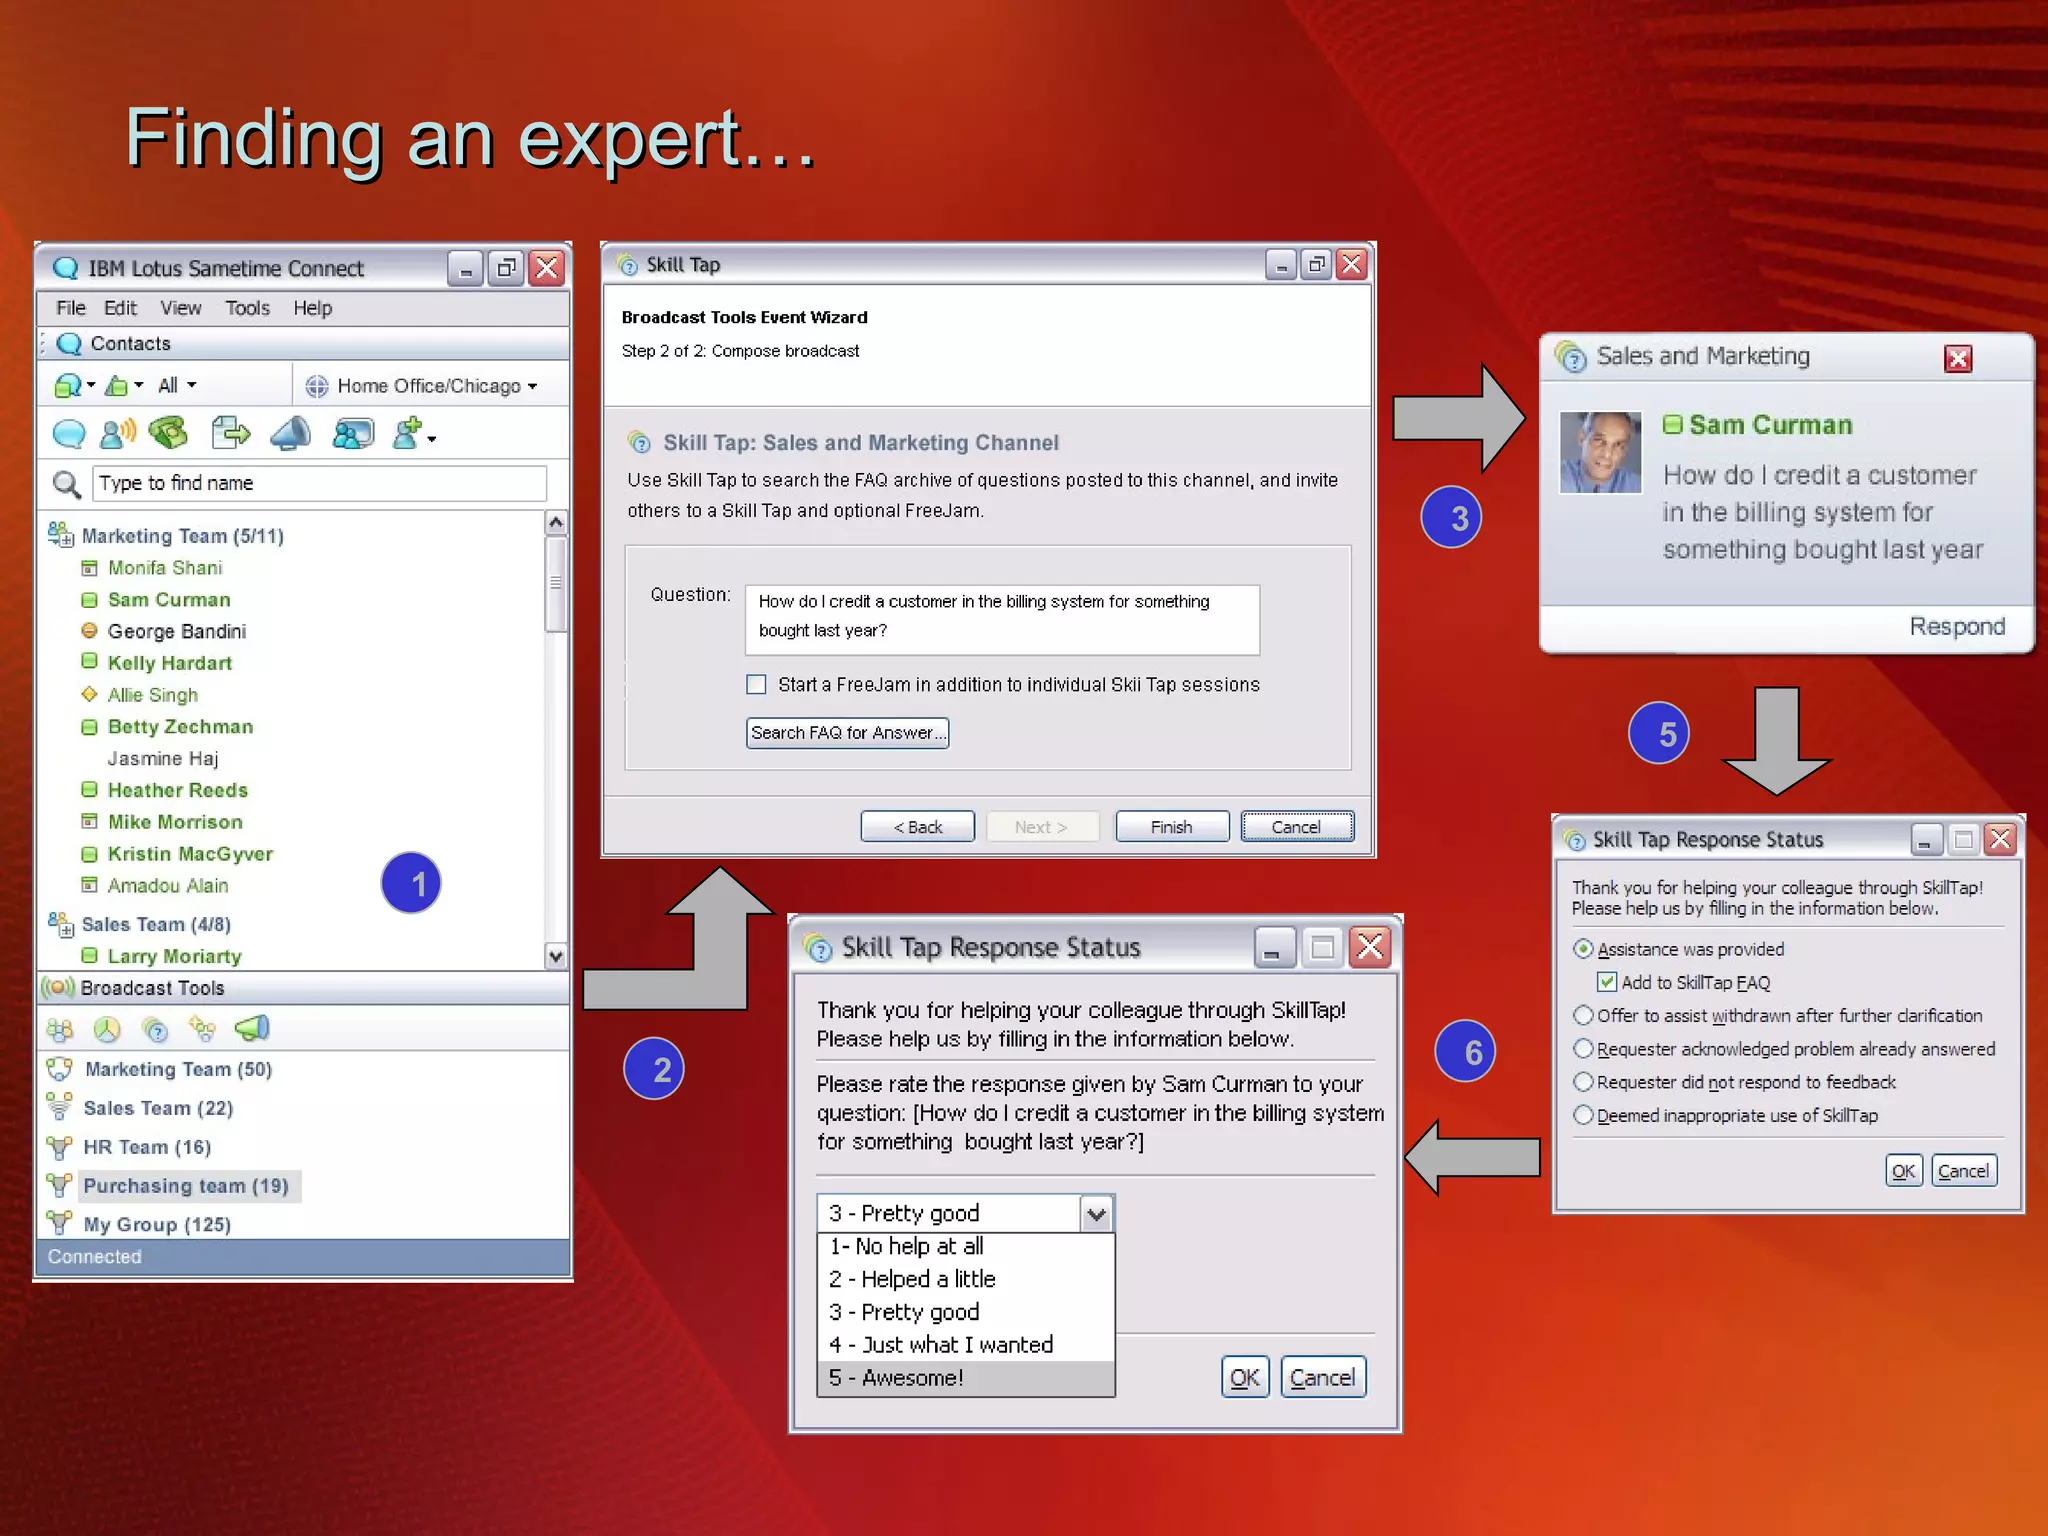
Task: Open the All contacts filter dropdown
Action: (x=177, y=385)
